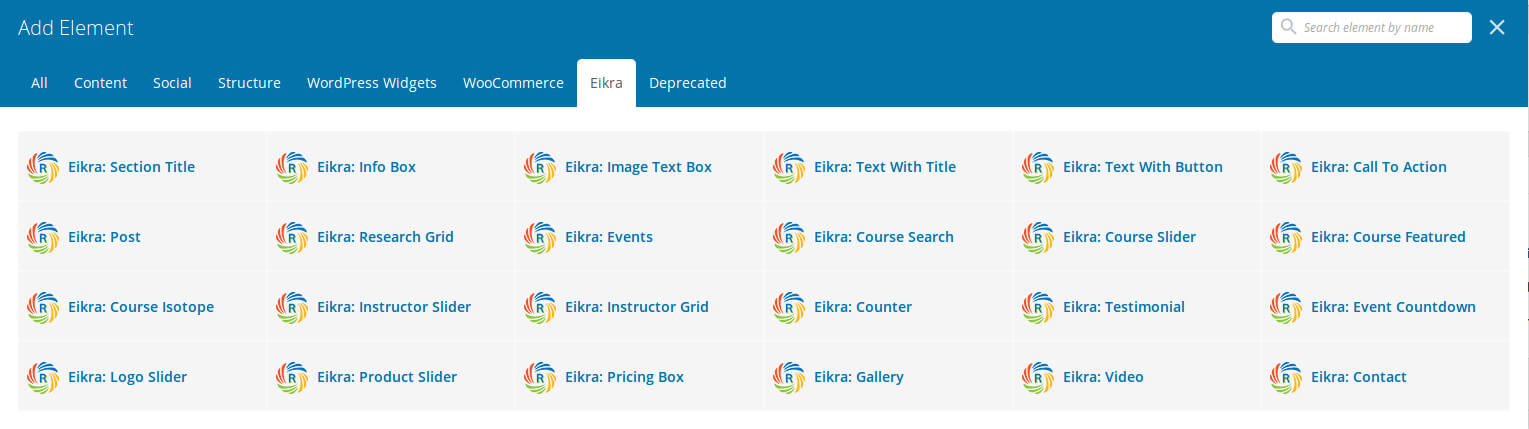Viewport: 1529px width, 429px height.
Task: Select the Eikra: Info Box icon
Action: pyautogui.click(x=291, y=167)
